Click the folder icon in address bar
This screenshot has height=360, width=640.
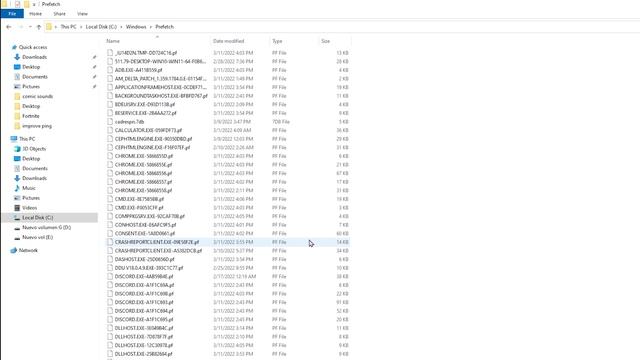[x=49, y=27]
